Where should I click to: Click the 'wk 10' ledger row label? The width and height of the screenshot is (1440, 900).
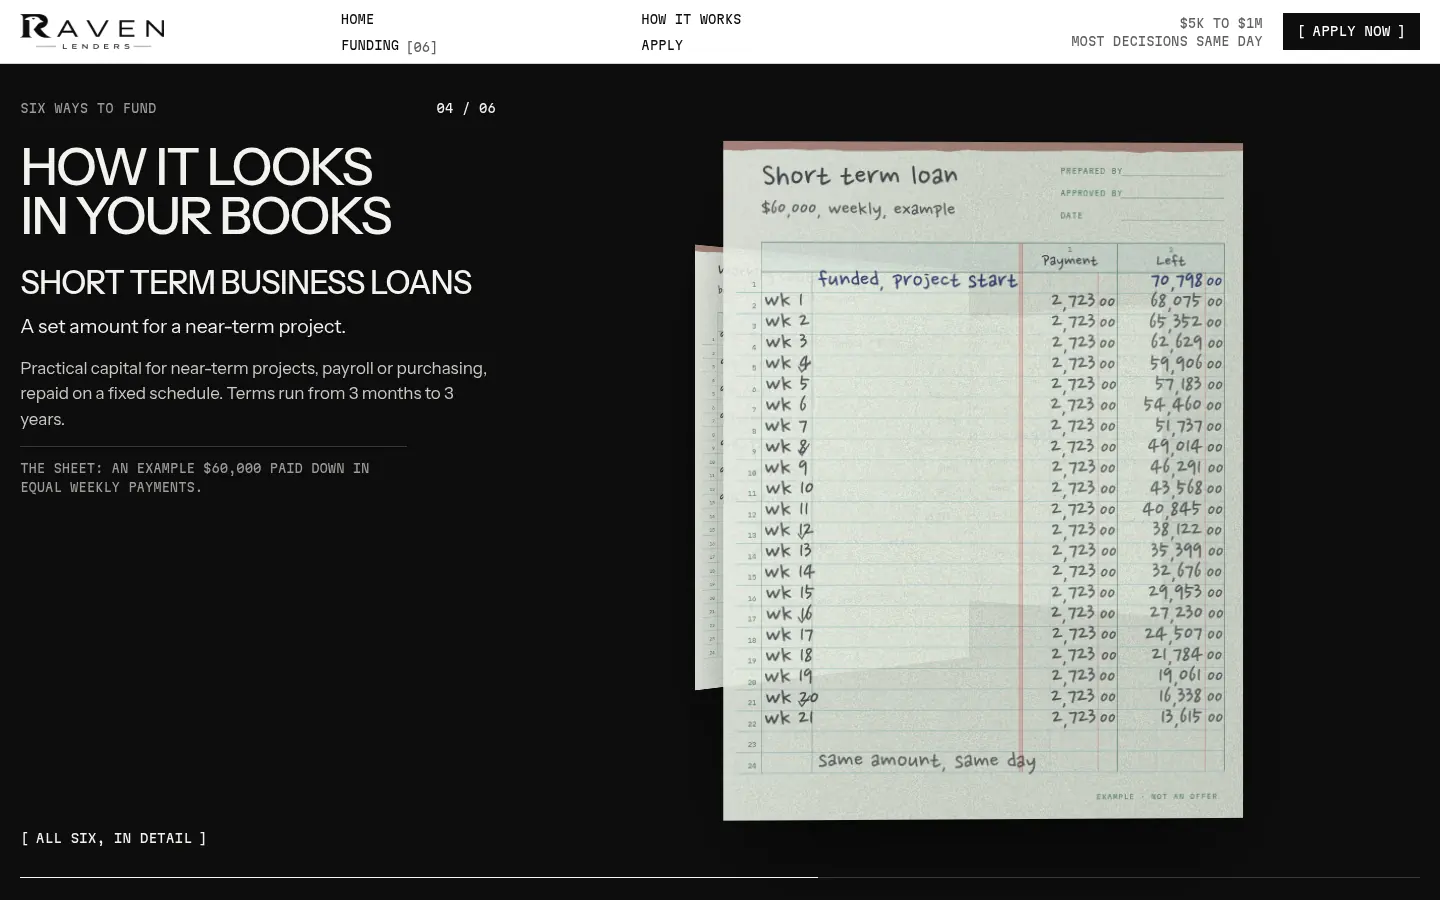click(790, 488)
